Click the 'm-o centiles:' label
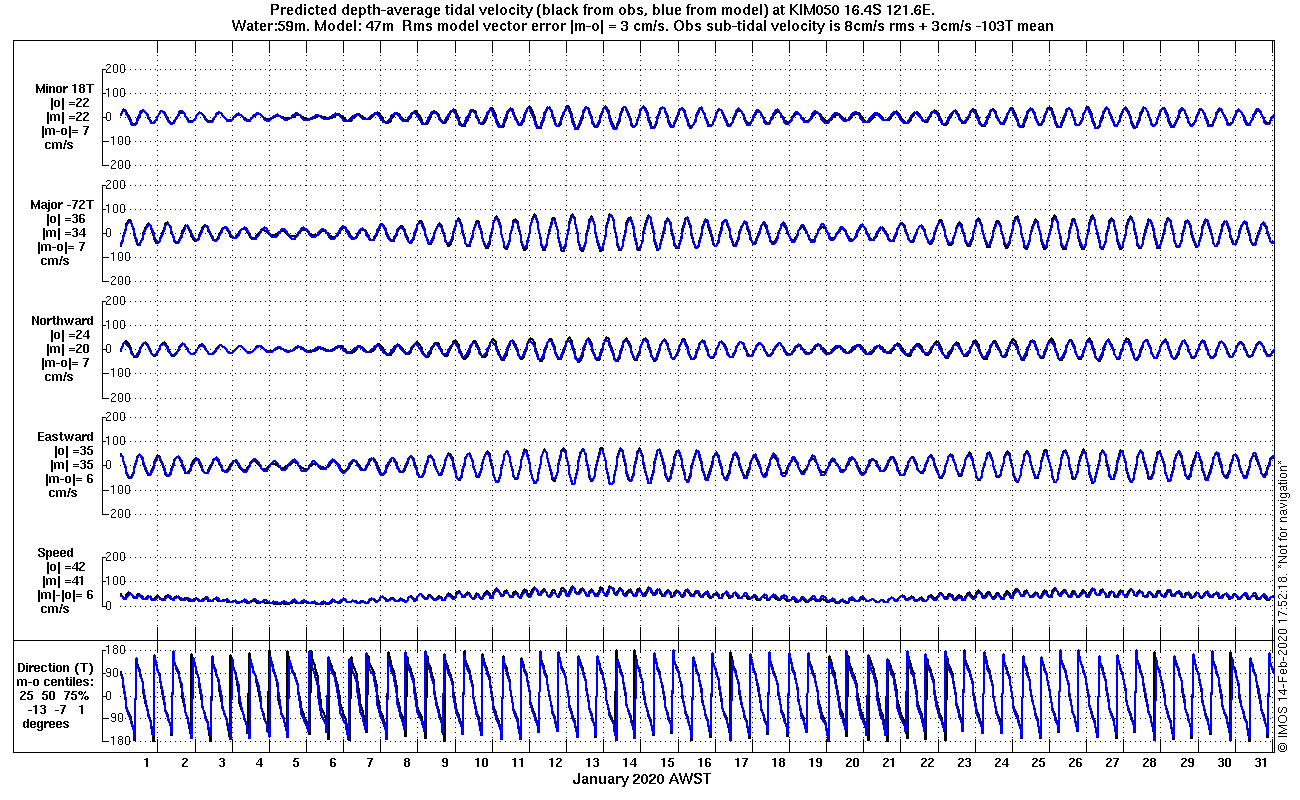This screenshot has height=800, width=1300. click(x=57, y=682)
